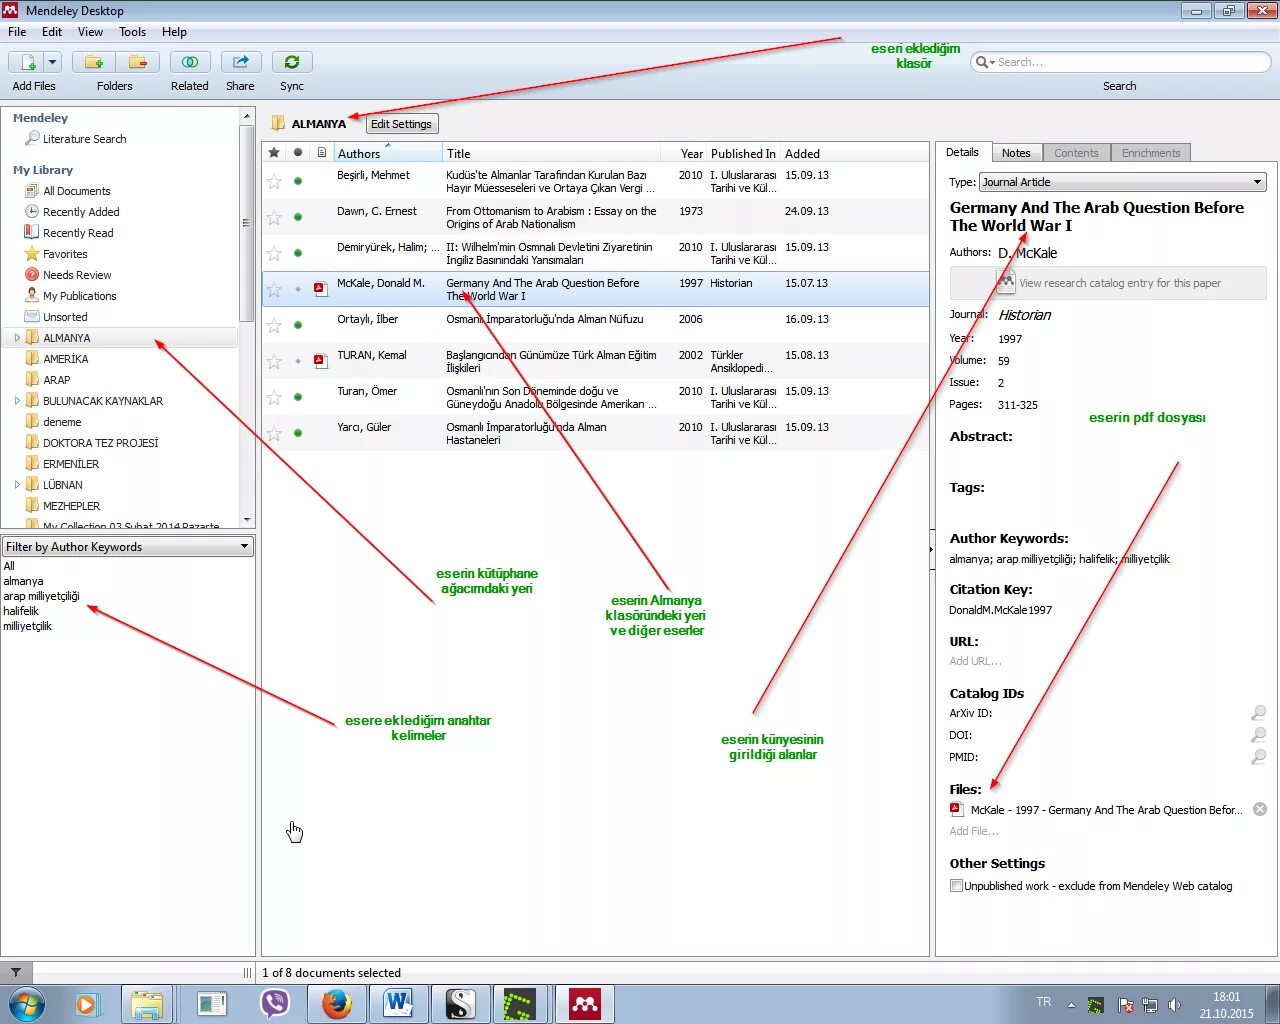This screenshot has width=1280, height=1024.
Task: Click the Edit Settings button
Action: [401, 124]
